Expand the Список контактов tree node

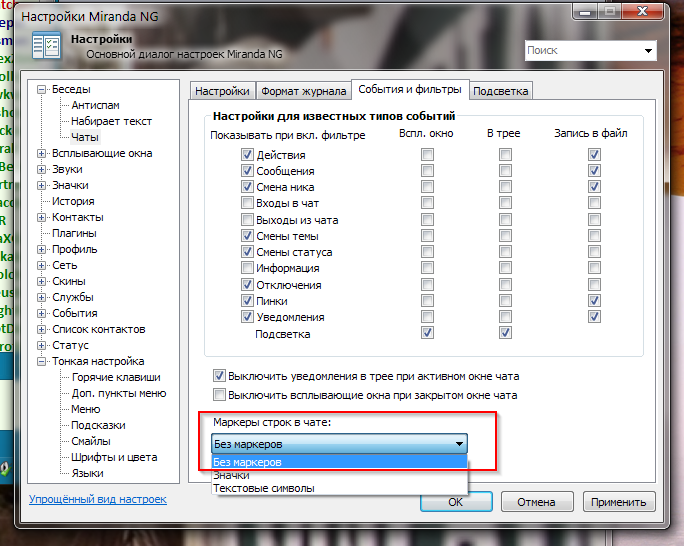(x=41, y=329)
